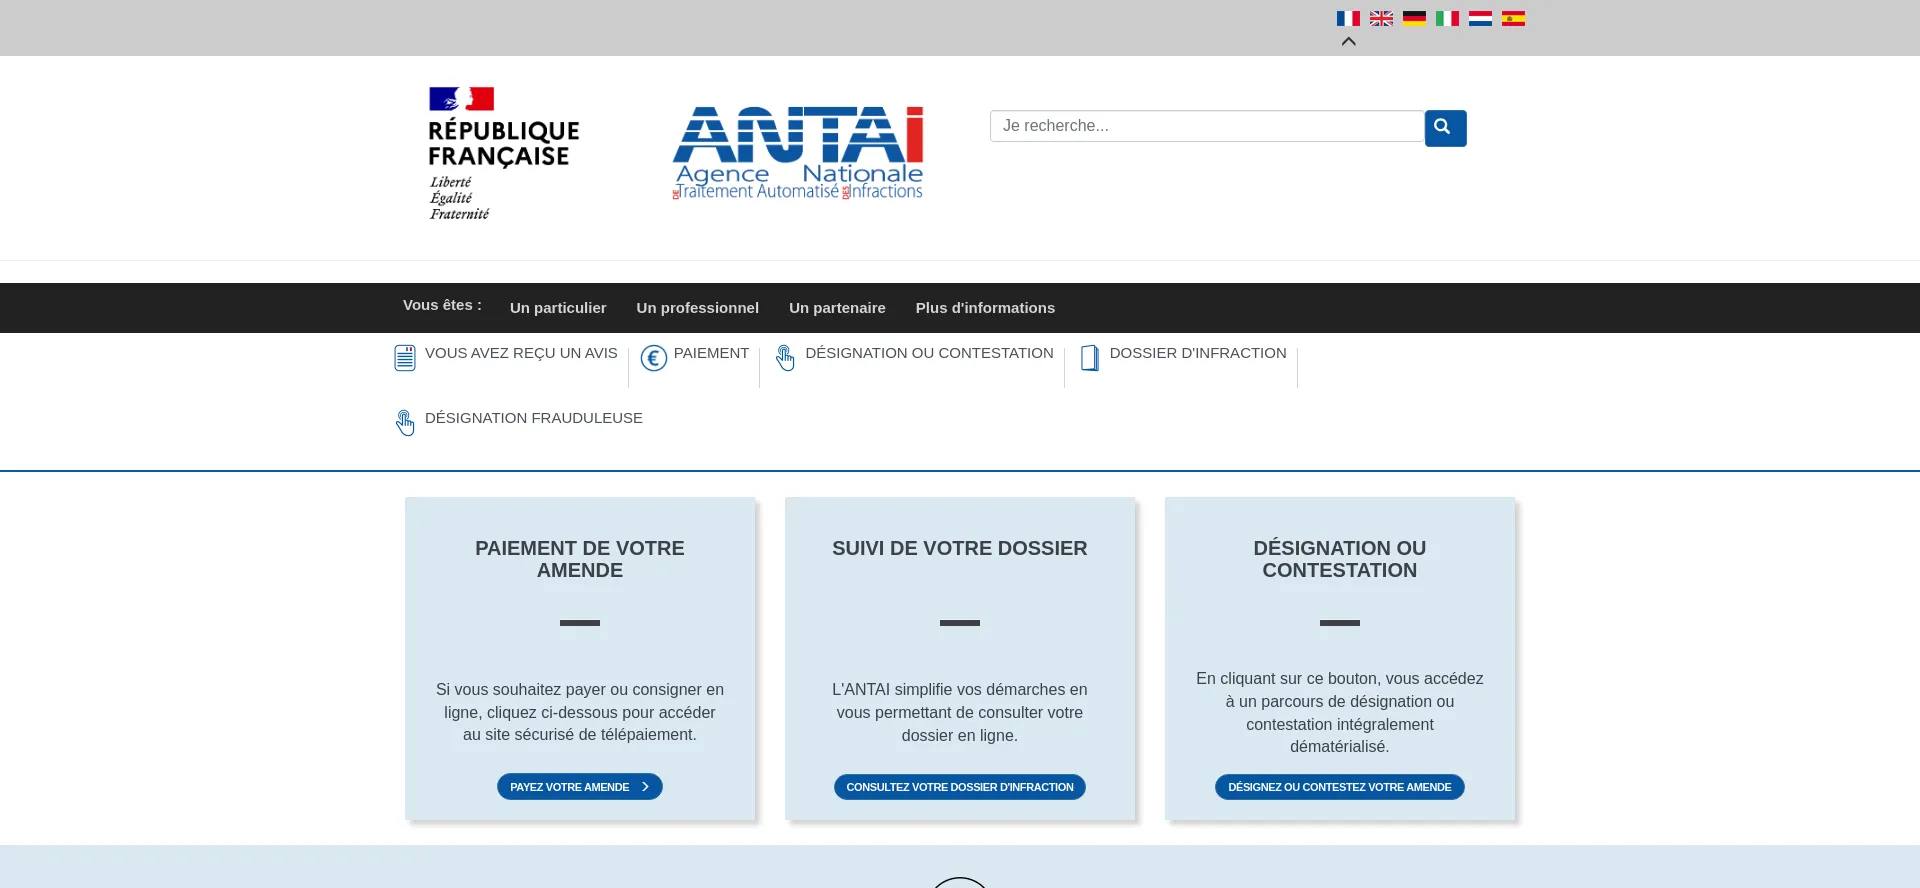This screenshot has width=1920, height=888.
Task: Open 'Désignation frauduleuse' link
Action: click(533, 418)
